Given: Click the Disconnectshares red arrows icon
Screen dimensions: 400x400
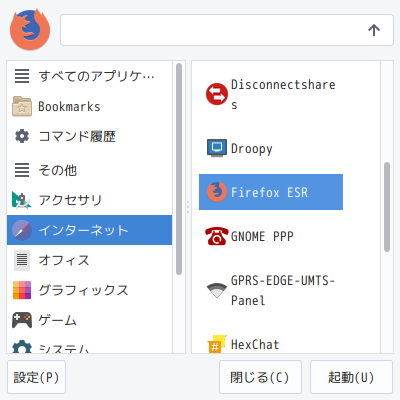Looking at the screenshot, I should pos(217,94).
